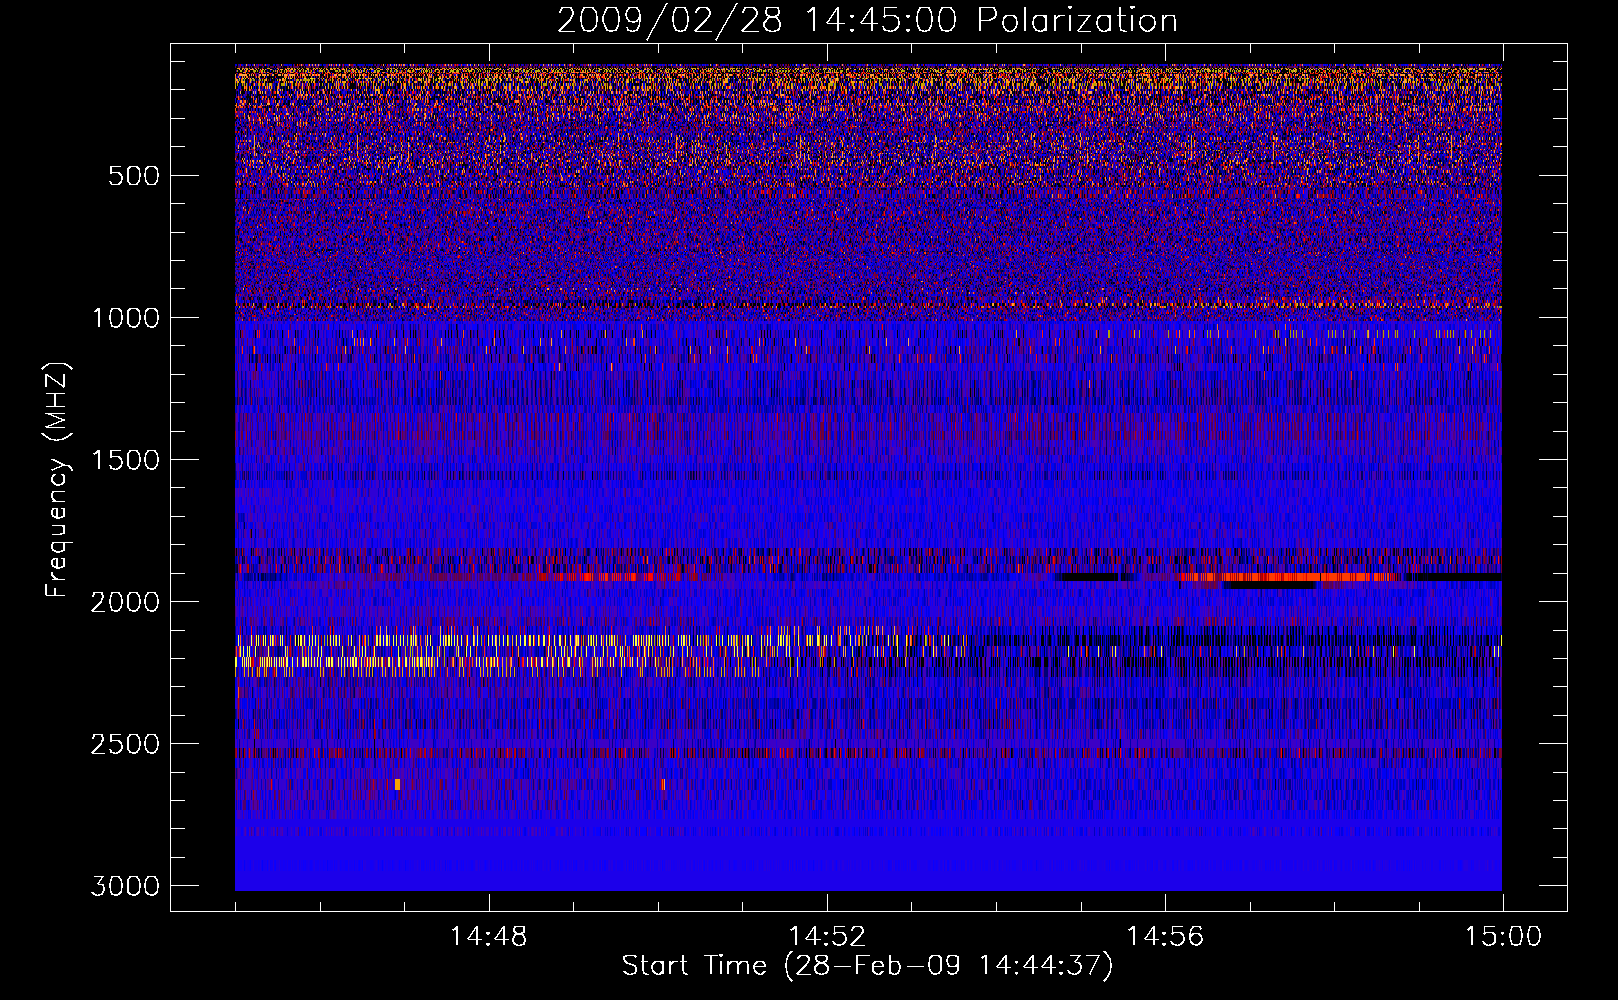Click the plot title '2009/02/28 14:45:00 Polarization'
The height and width of the screenshot is (1000, 1618).
(867, 20)
